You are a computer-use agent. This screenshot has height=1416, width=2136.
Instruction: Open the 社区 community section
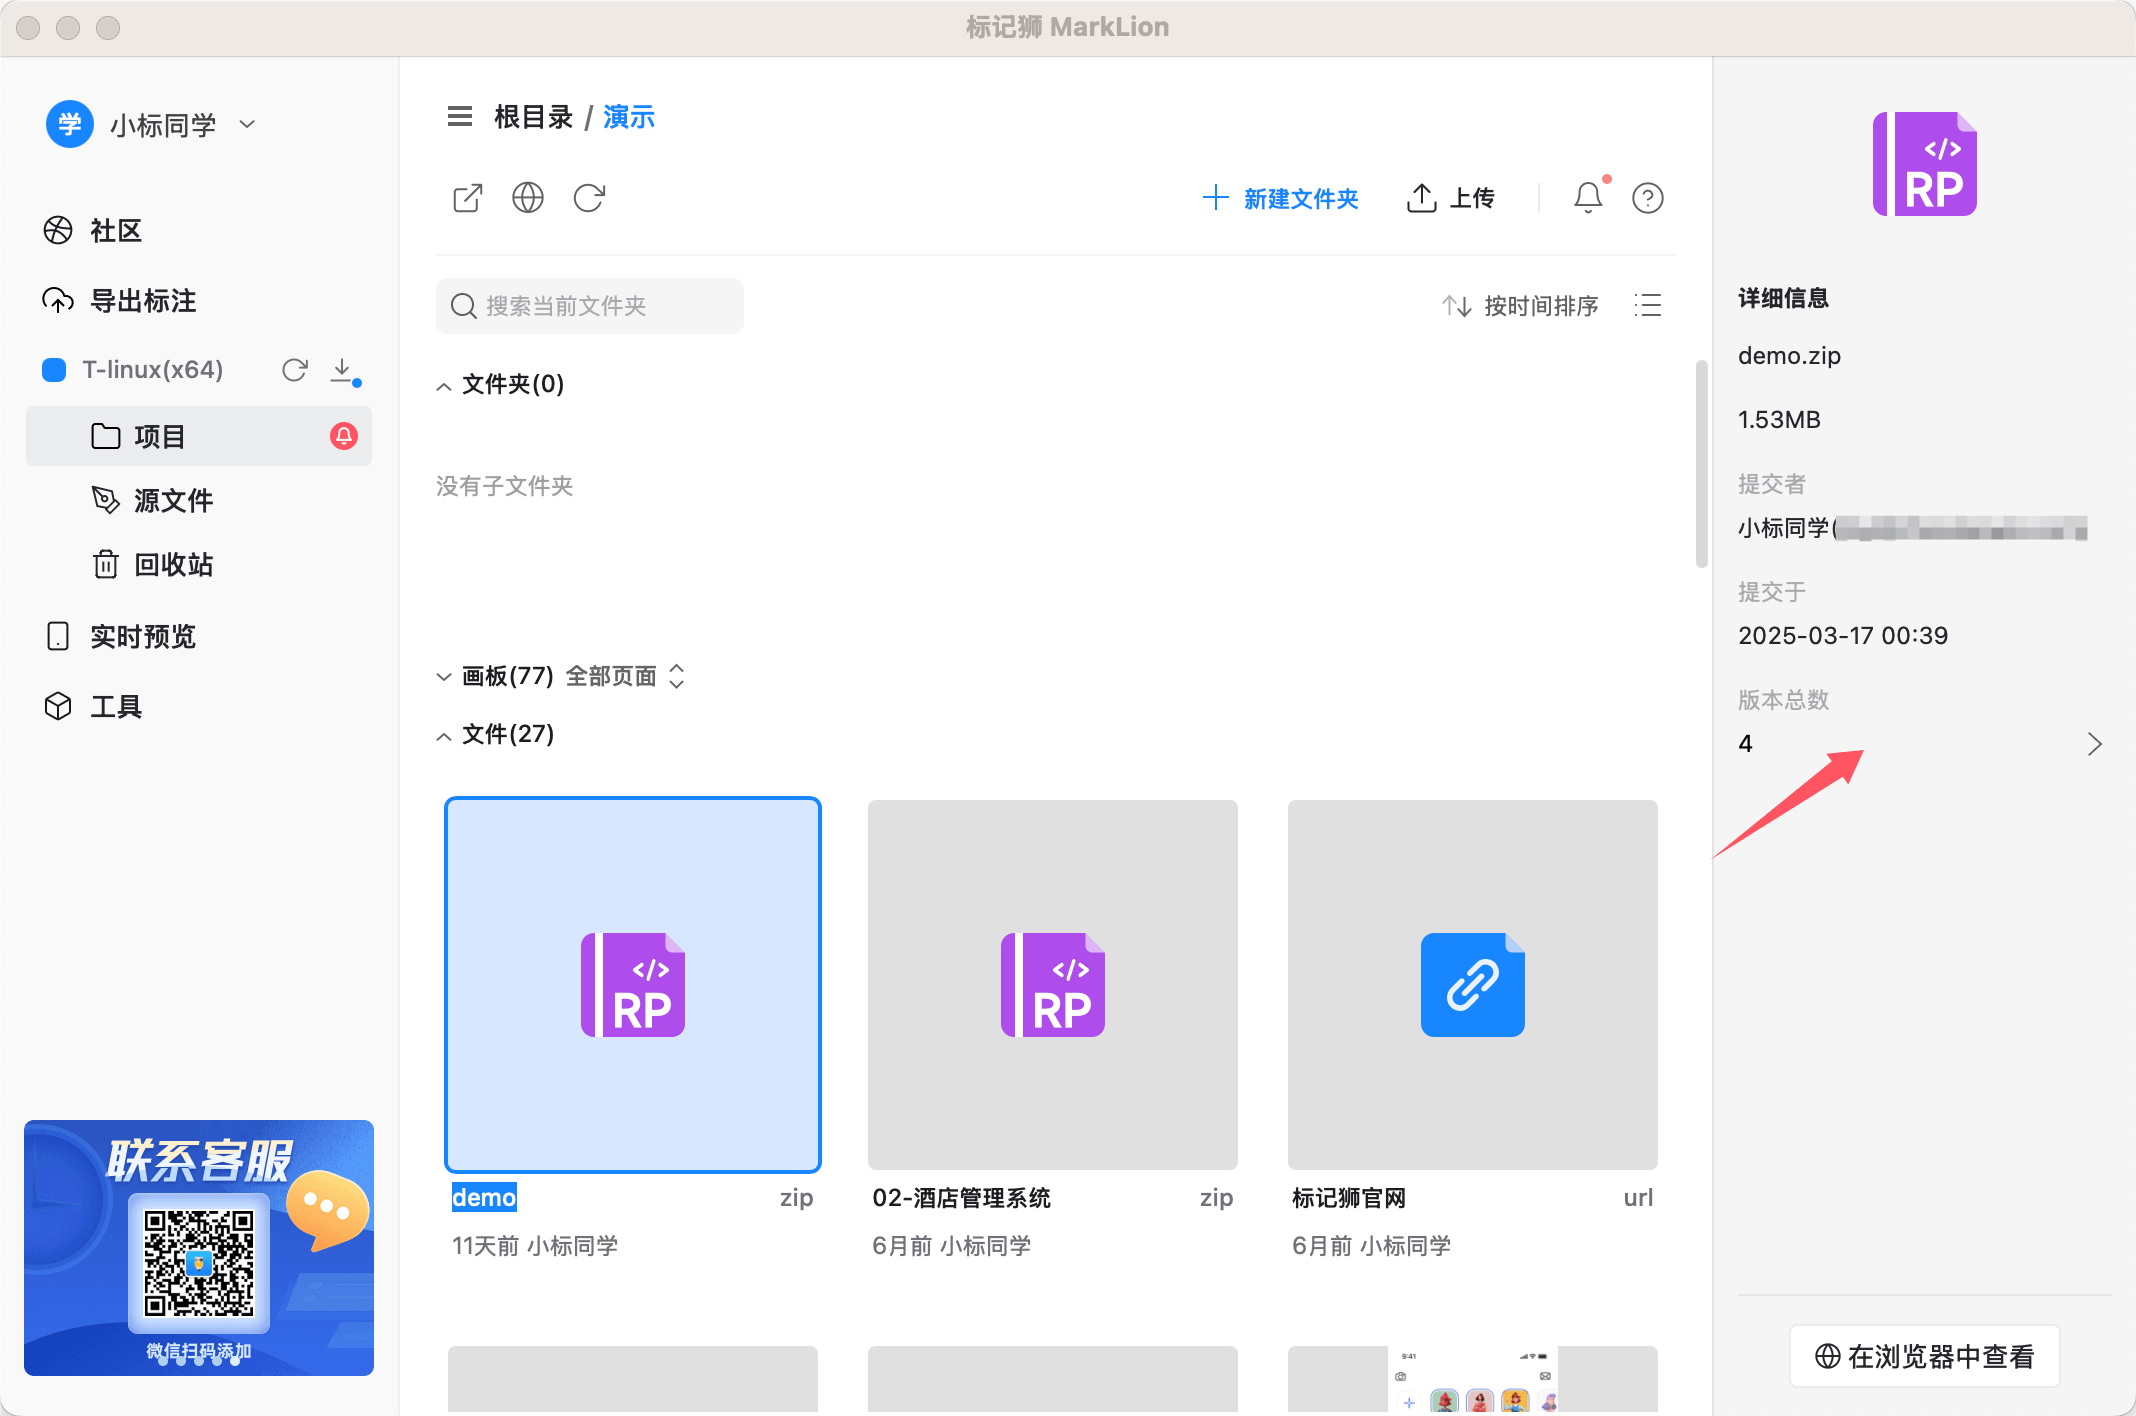click(116, 231)
